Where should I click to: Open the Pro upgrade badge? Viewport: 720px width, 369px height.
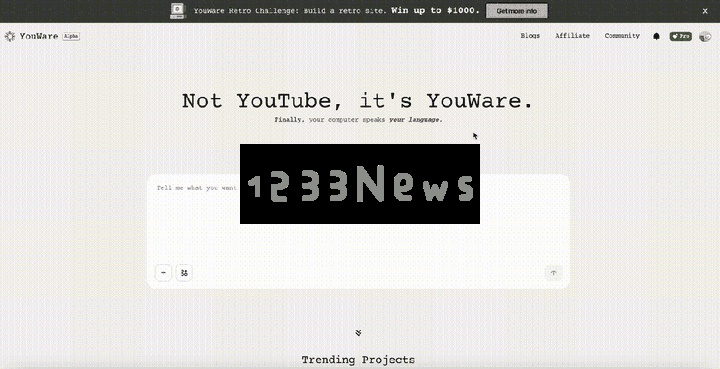point(681,36)
